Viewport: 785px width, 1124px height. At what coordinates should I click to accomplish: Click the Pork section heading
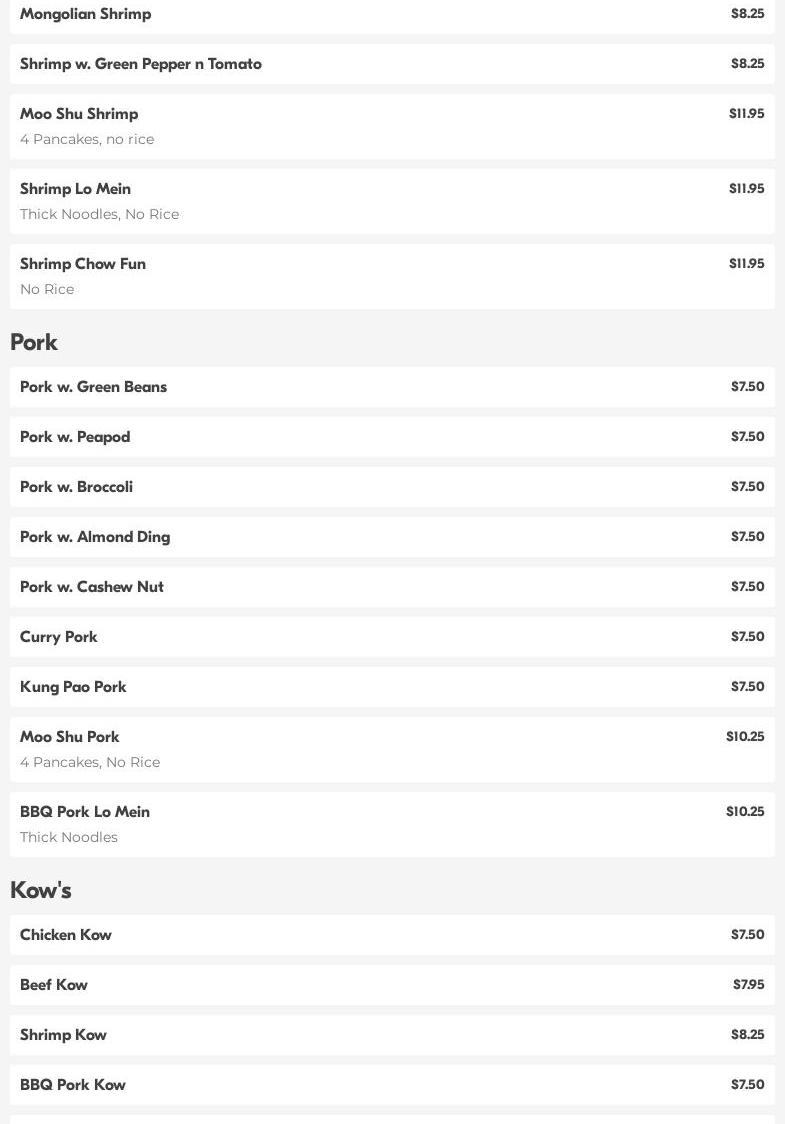(x=34, y=342)
